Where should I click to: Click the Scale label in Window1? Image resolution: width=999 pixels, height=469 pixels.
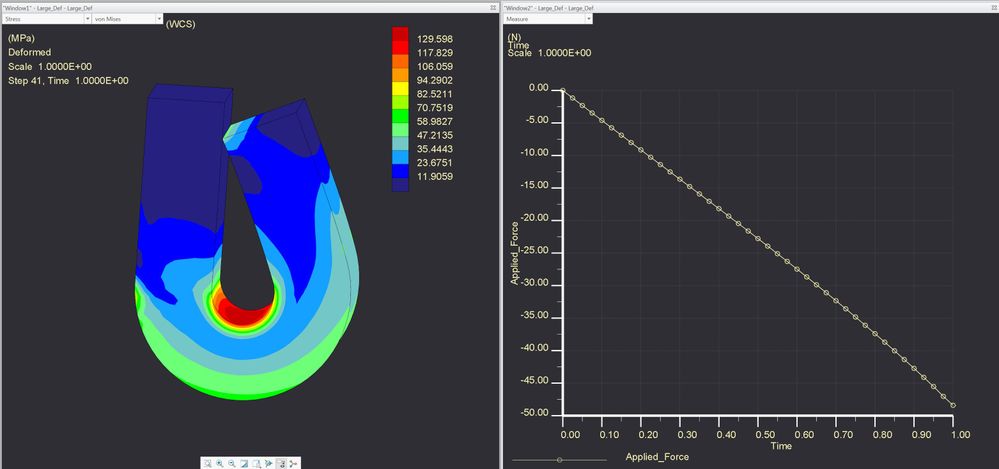[x=50, y=67]
